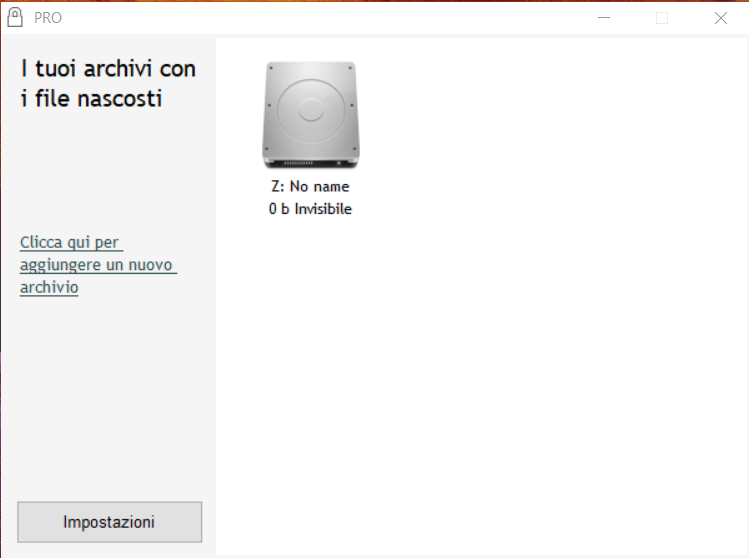Click the padlock app icon in title bar
The image size is (749, 558).
click(x=15, y=18)
